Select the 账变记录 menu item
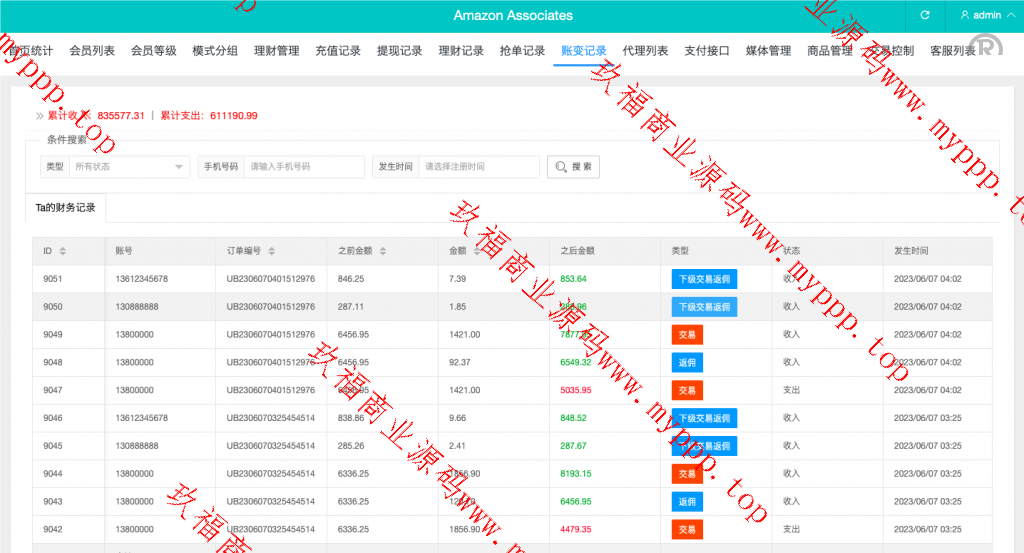The image size is (1024, 553). click(584, 51)
